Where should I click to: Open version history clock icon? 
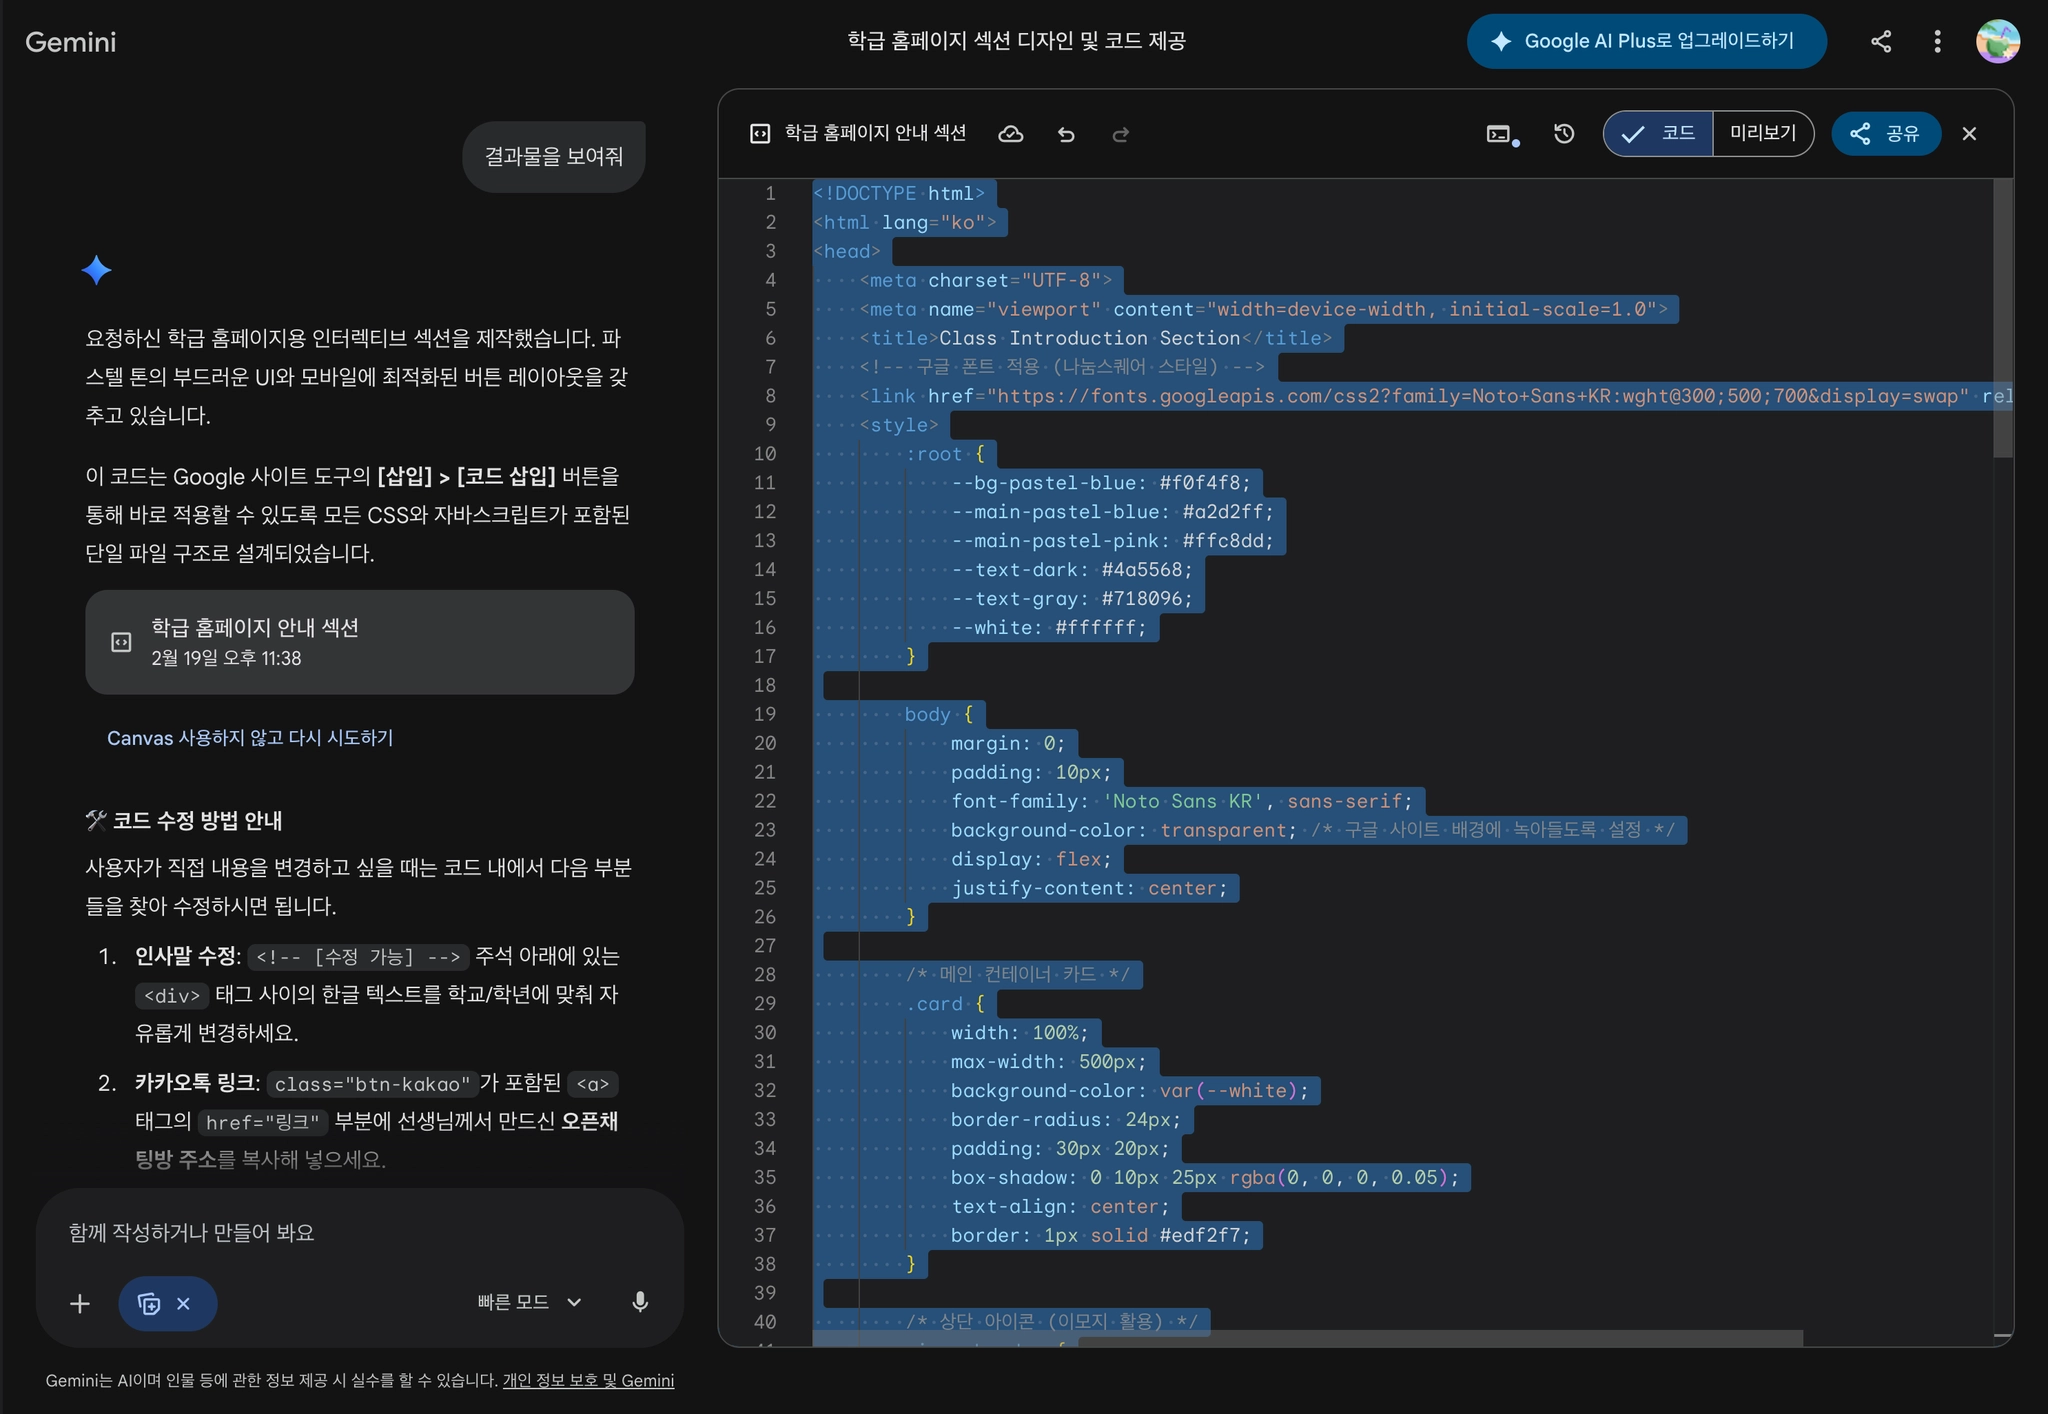click(x=1564, y=134)
